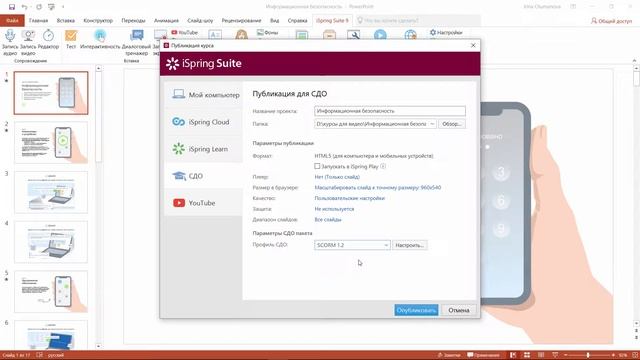The width and height of the screenshot is (640, 360).
Task: Enable Запускать в iSpring Play checkbox
Action: click(317, 166)
